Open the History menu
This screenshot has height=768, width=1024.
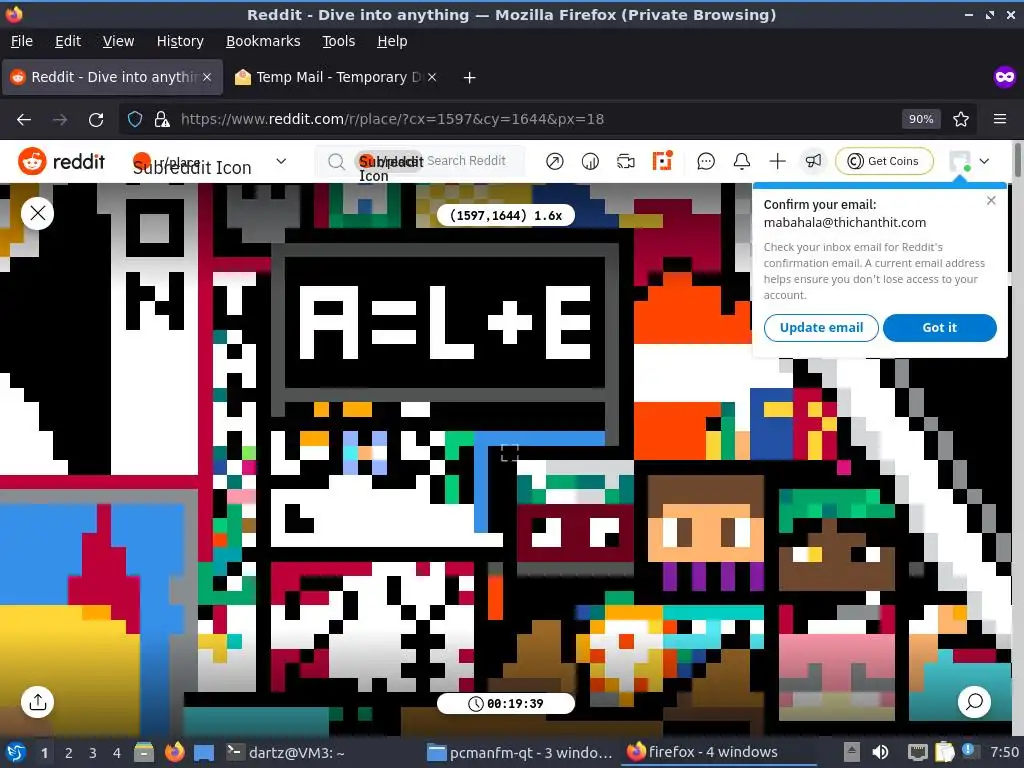pos(180,41)
